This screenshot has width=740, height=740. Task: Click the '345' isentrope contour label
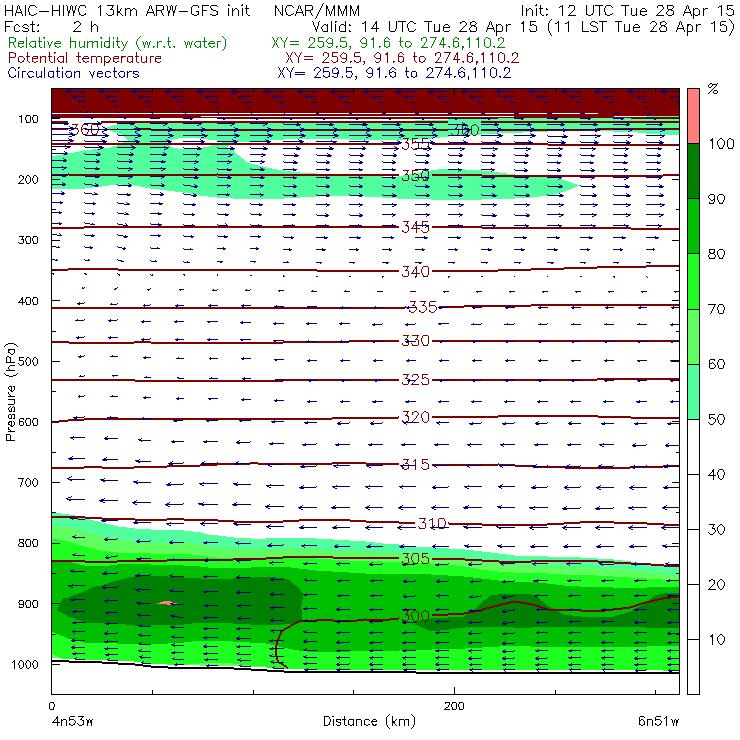415,227
